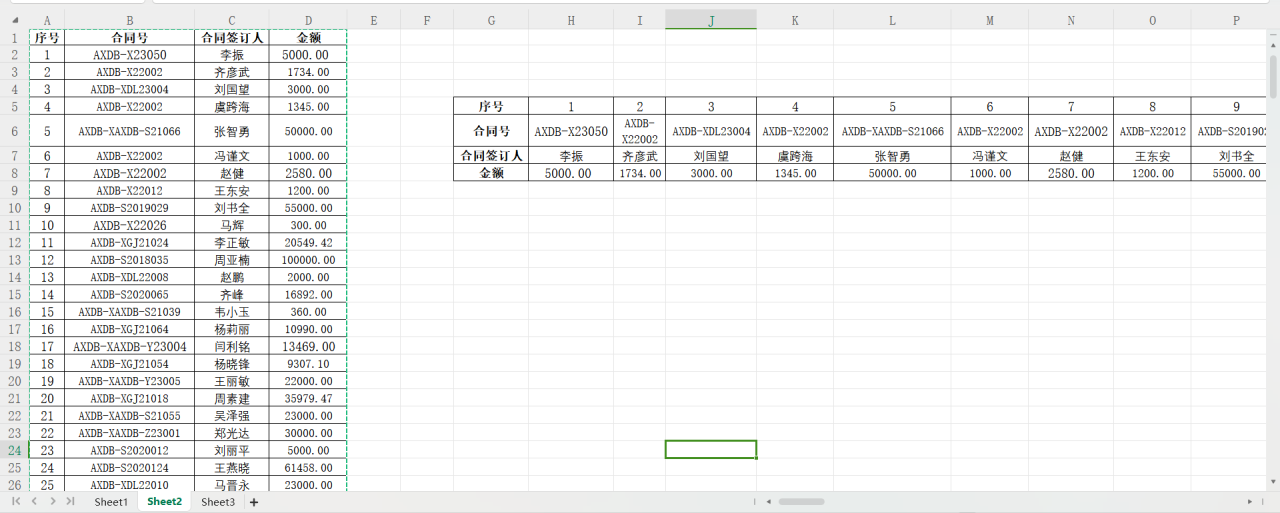This screenshot has height=513, width=1280.
Task: Select the amount 20549.42
Action: click(x=308, y=243)
